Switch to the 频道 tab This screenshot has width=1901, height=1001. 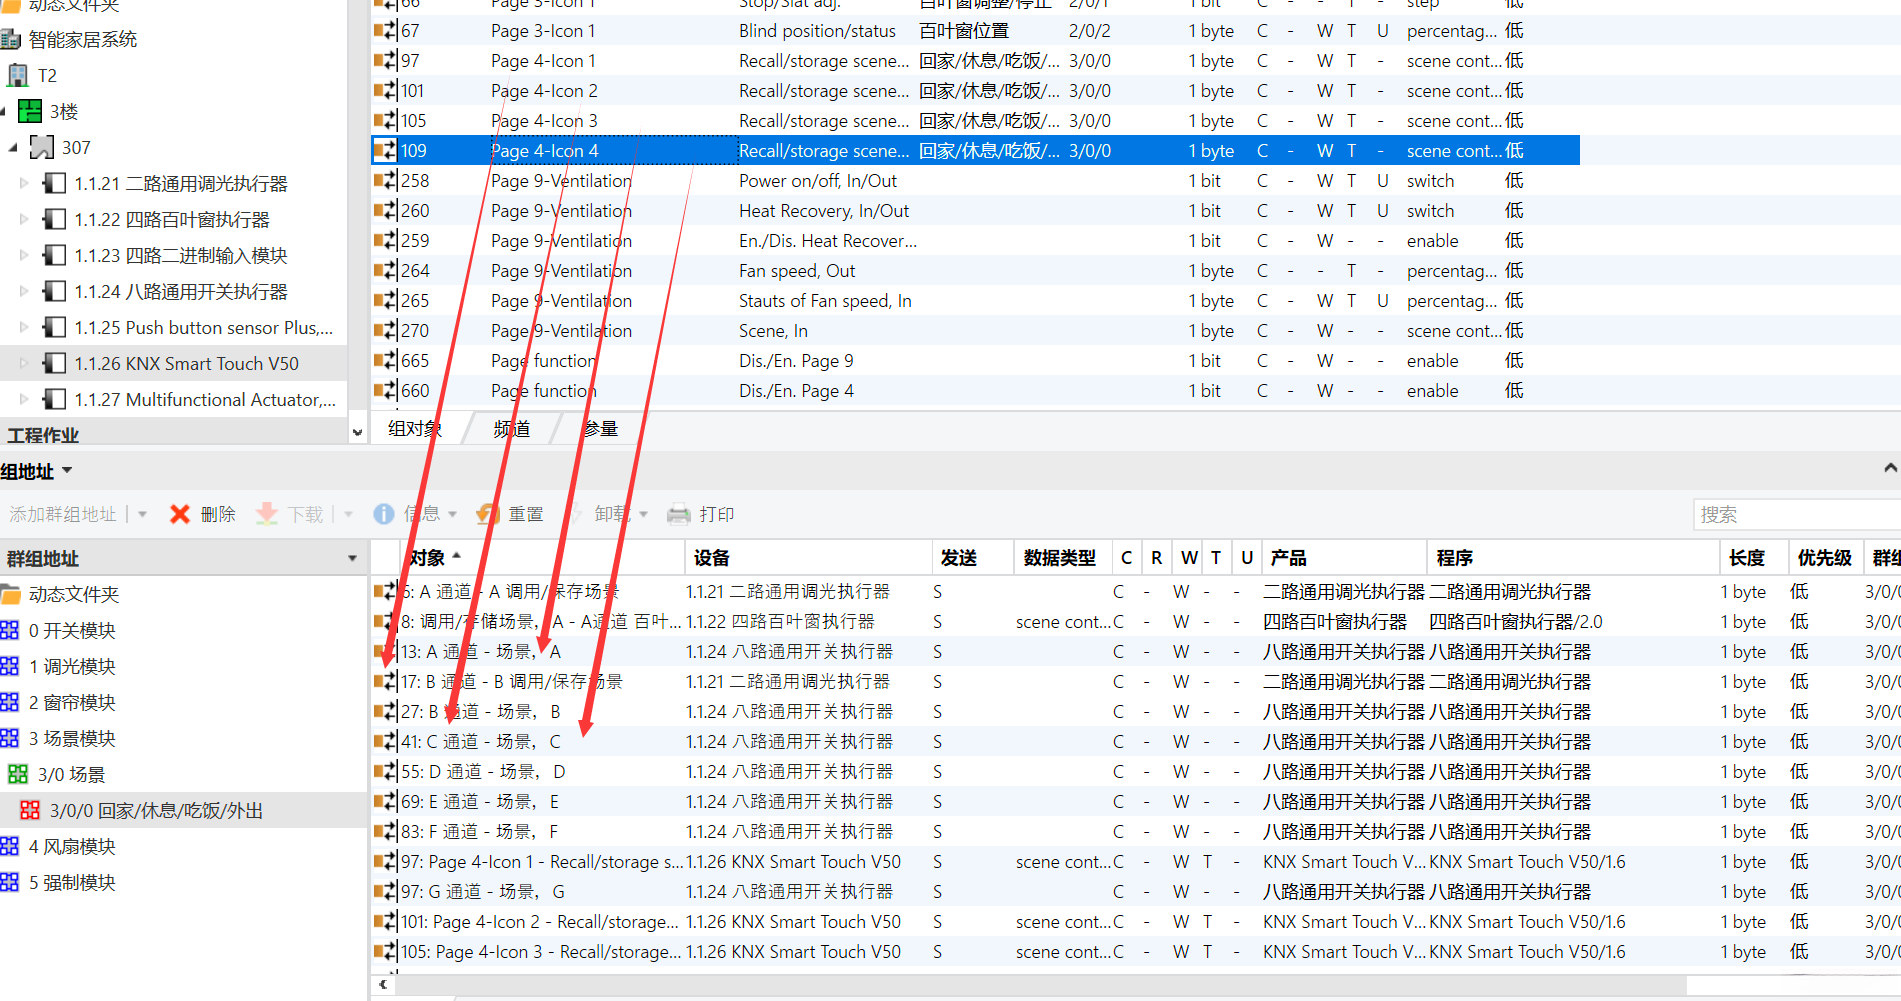512,429
